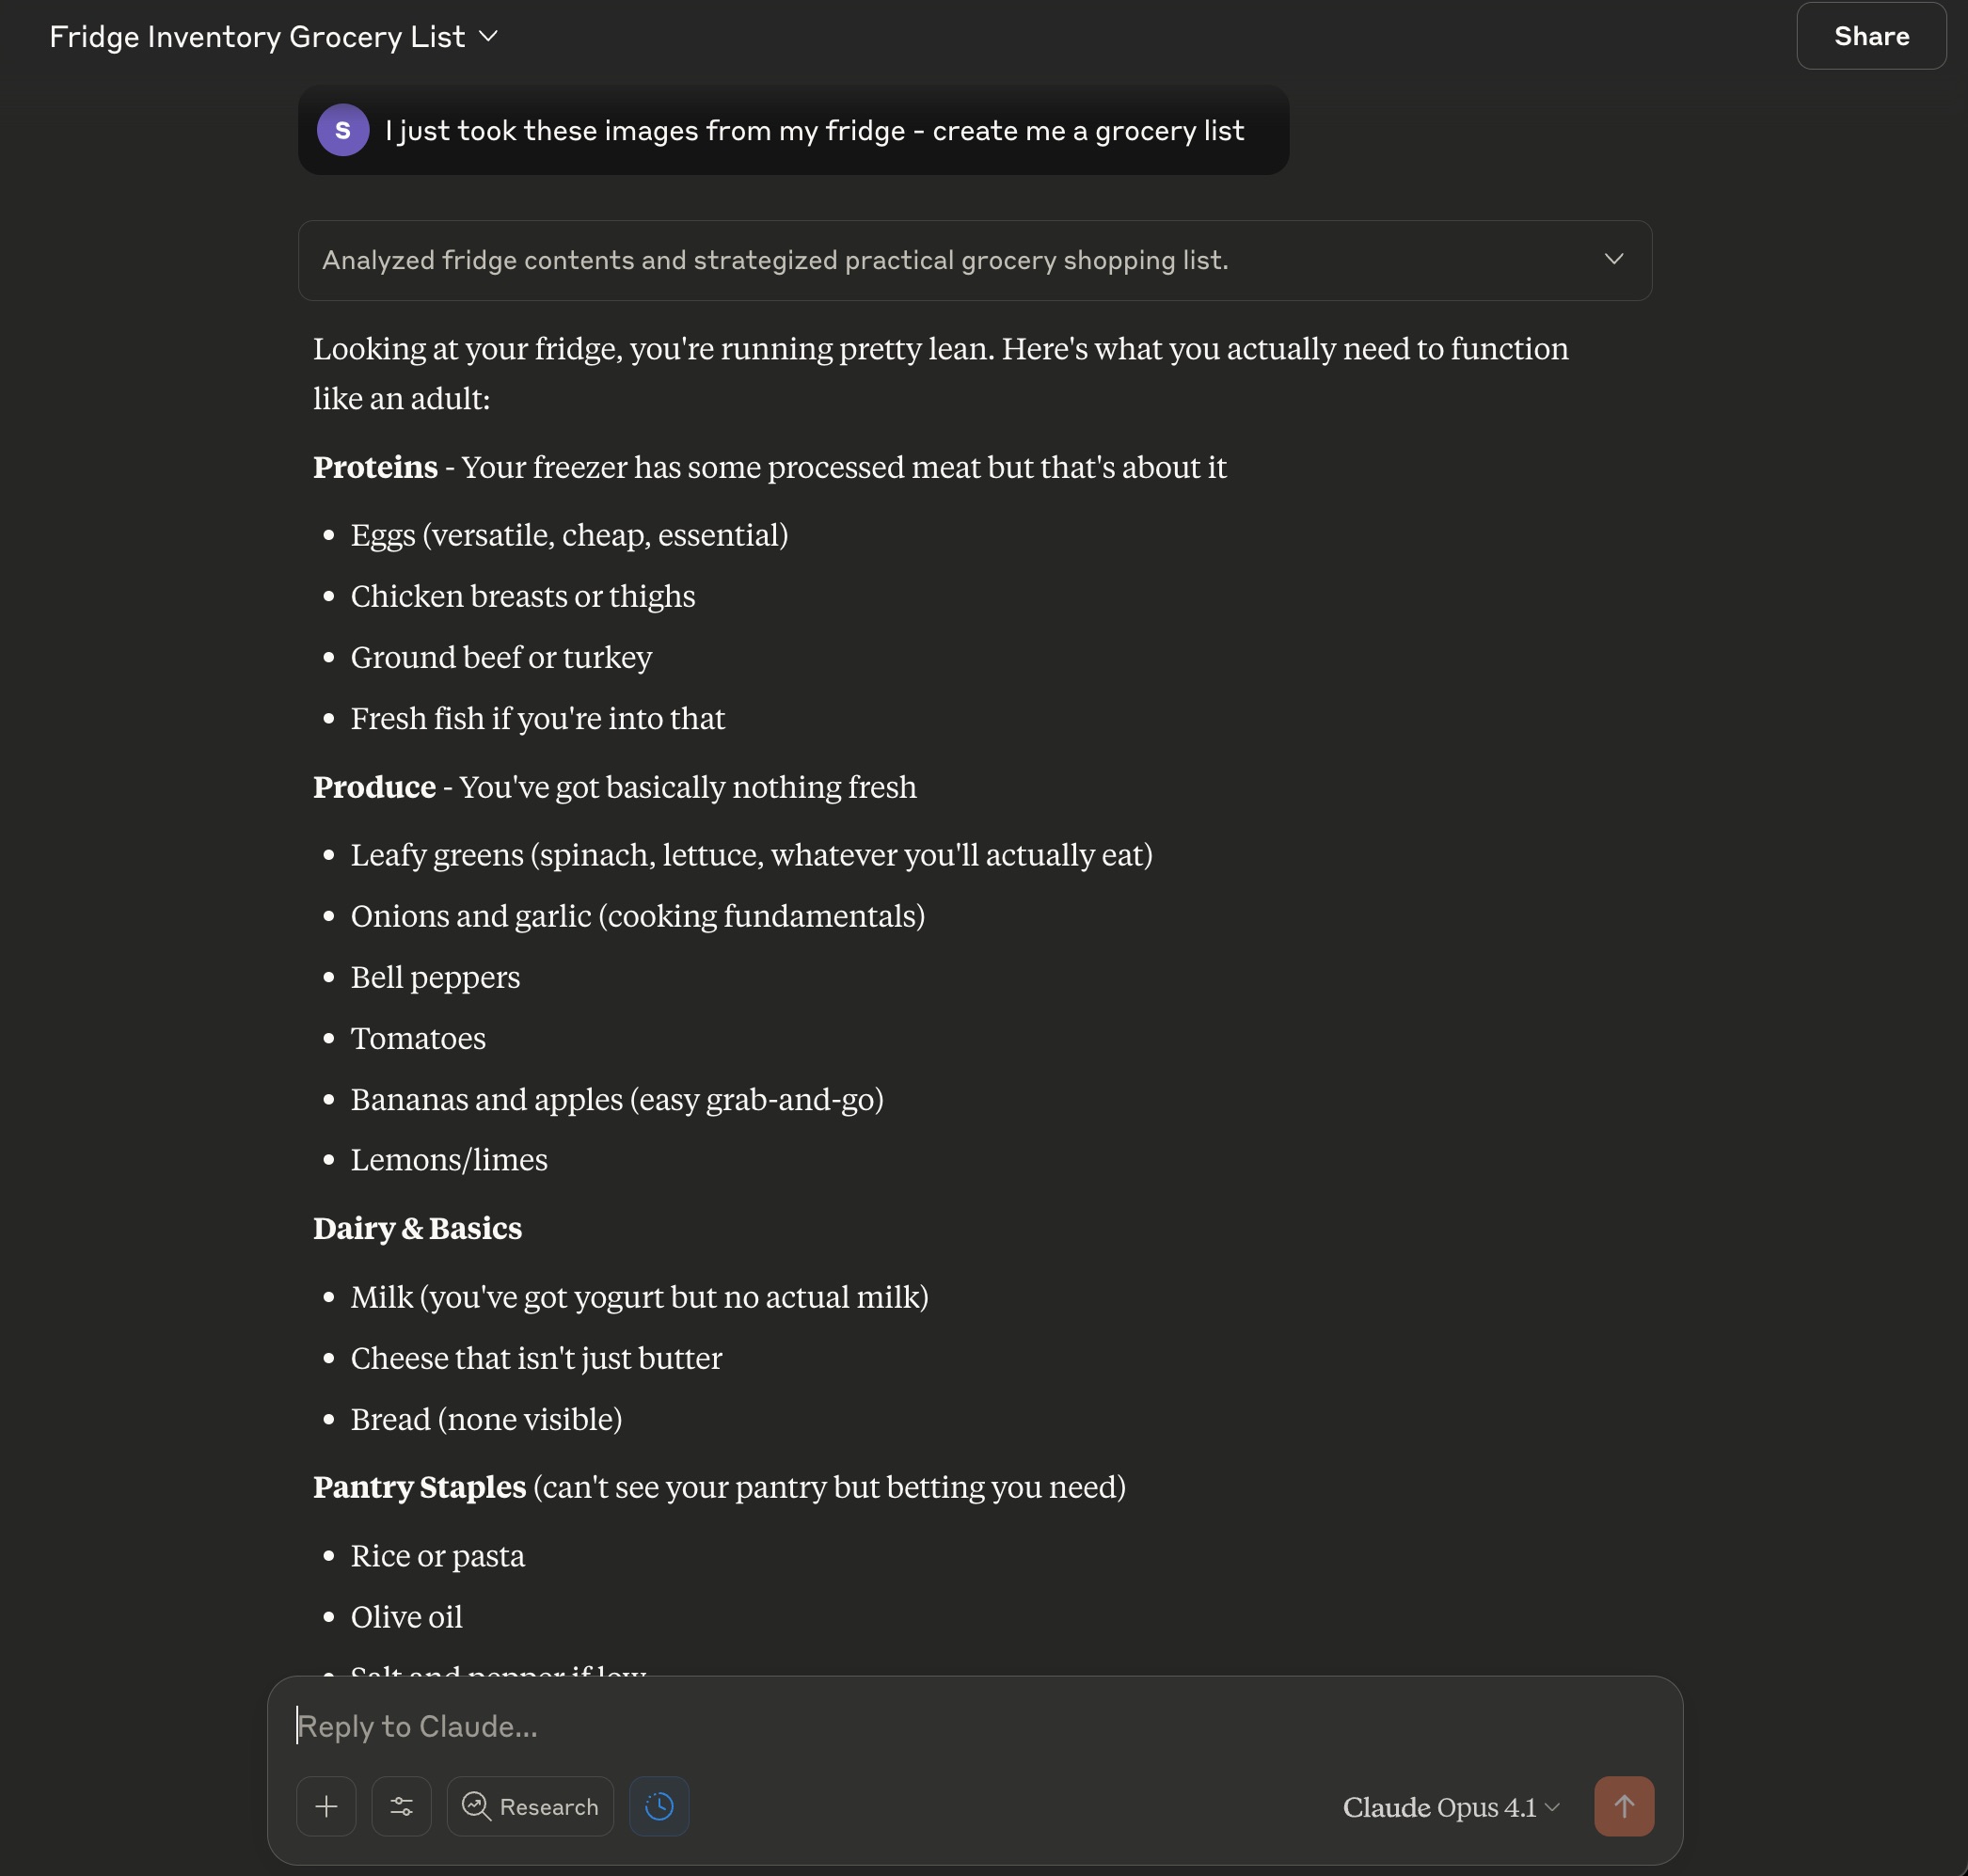Click the plus icon to add attachments
The height and width of the screenshot is (1876, 1968).
[326, 1806]
